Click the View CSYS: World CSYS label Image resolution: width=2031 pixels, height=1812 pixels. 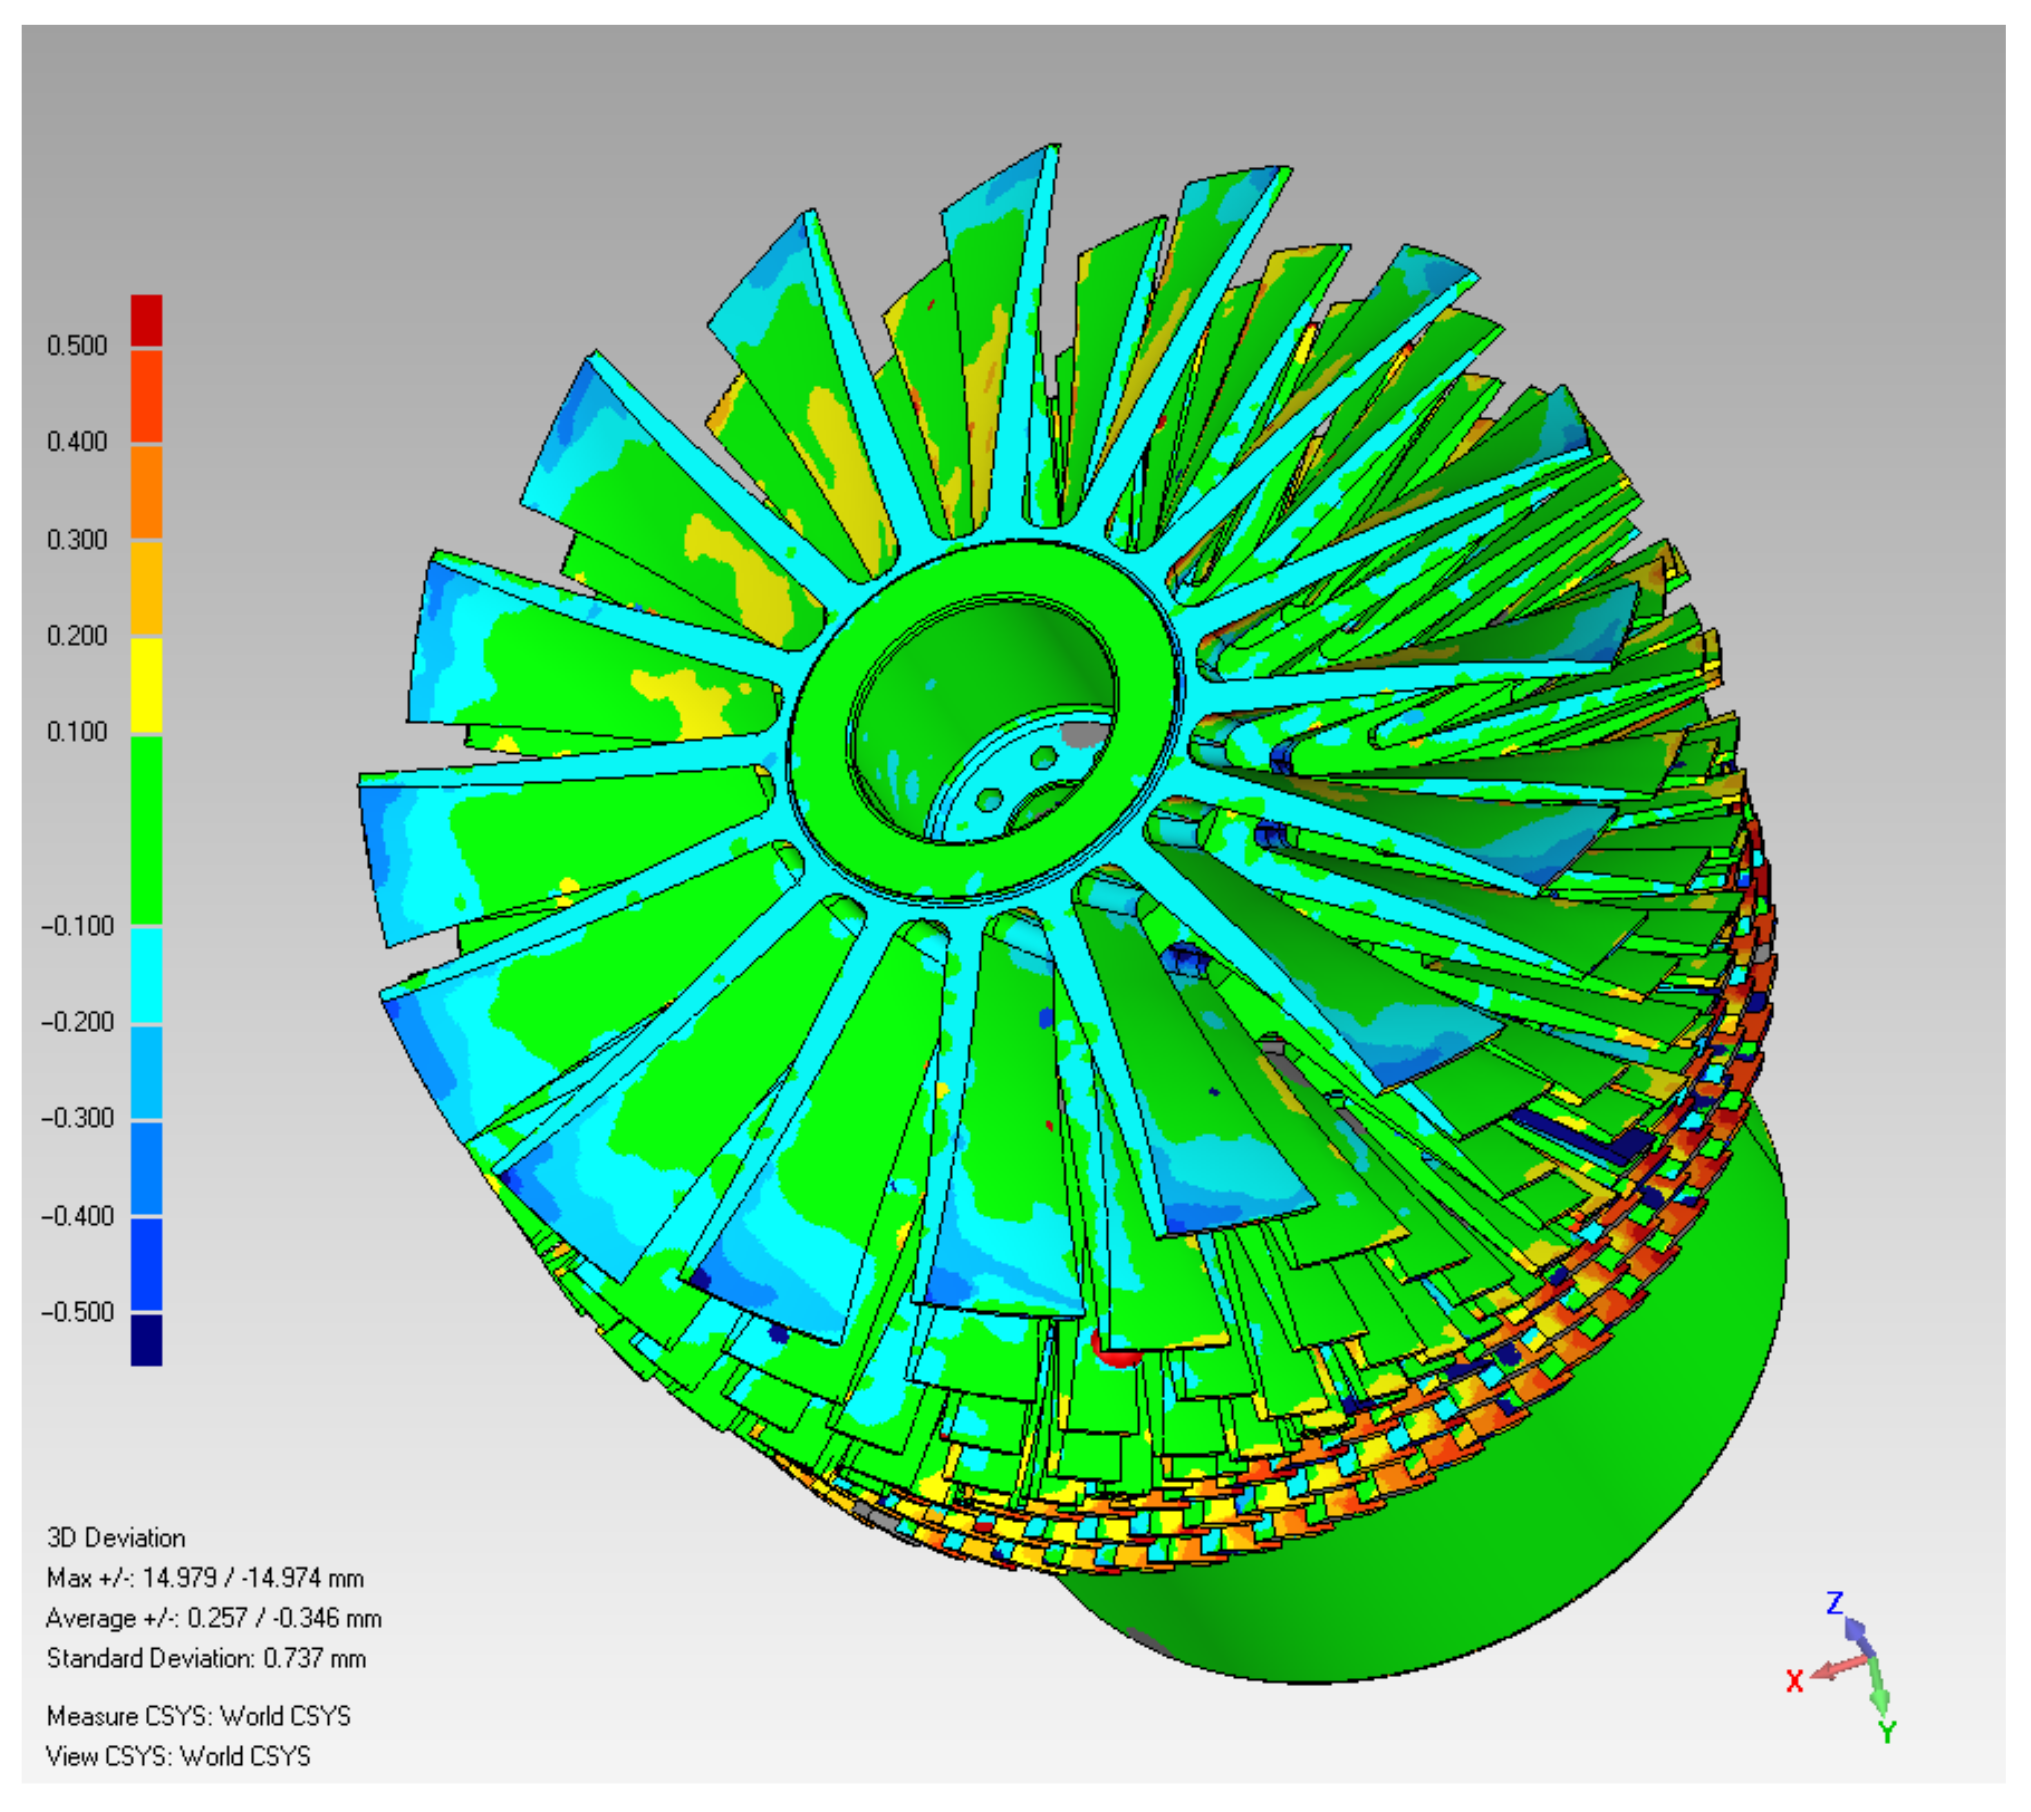pos(178,1756)
